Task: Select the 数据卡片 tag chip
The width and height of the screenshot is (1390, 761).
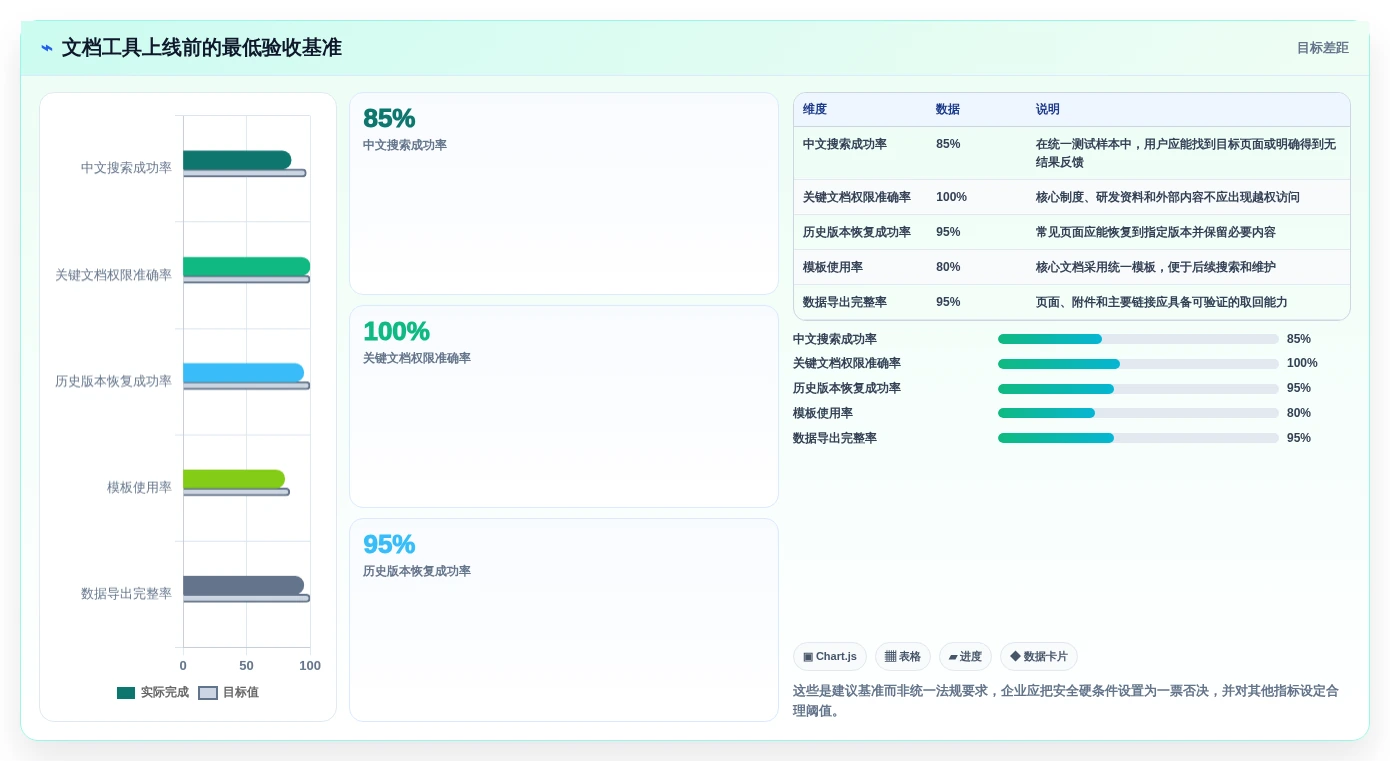Action: coord(1039,657)
